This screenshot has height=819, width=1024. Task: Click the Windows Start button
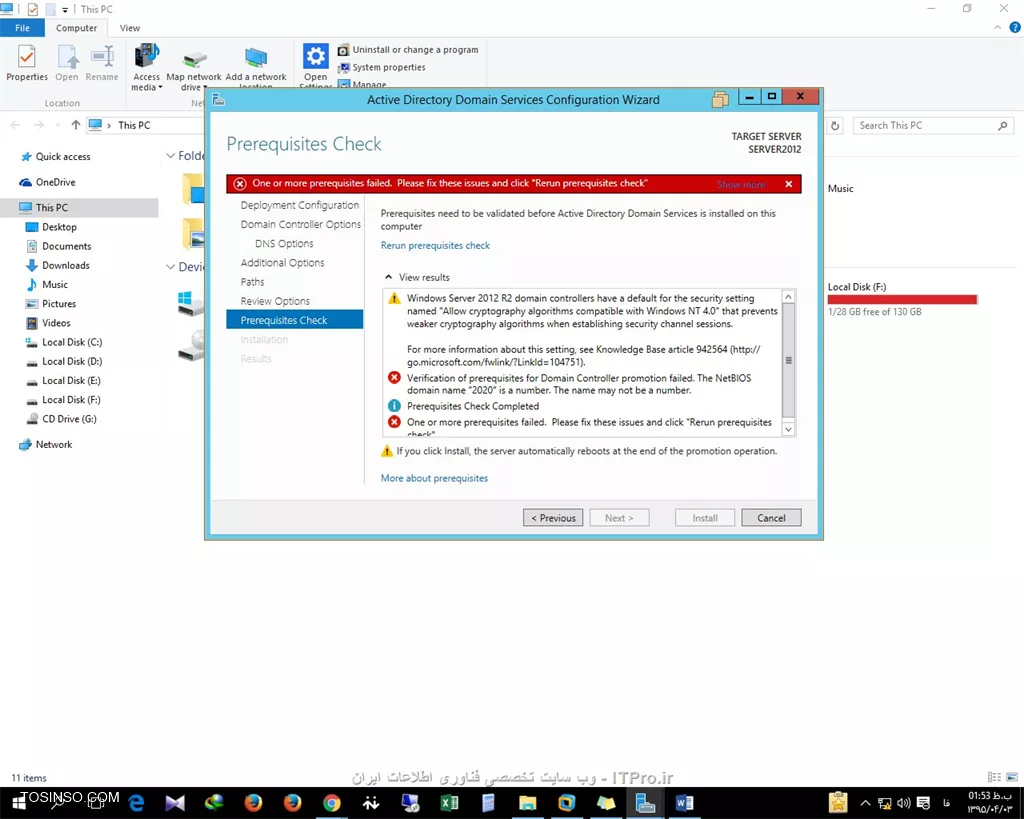(18, 803)
